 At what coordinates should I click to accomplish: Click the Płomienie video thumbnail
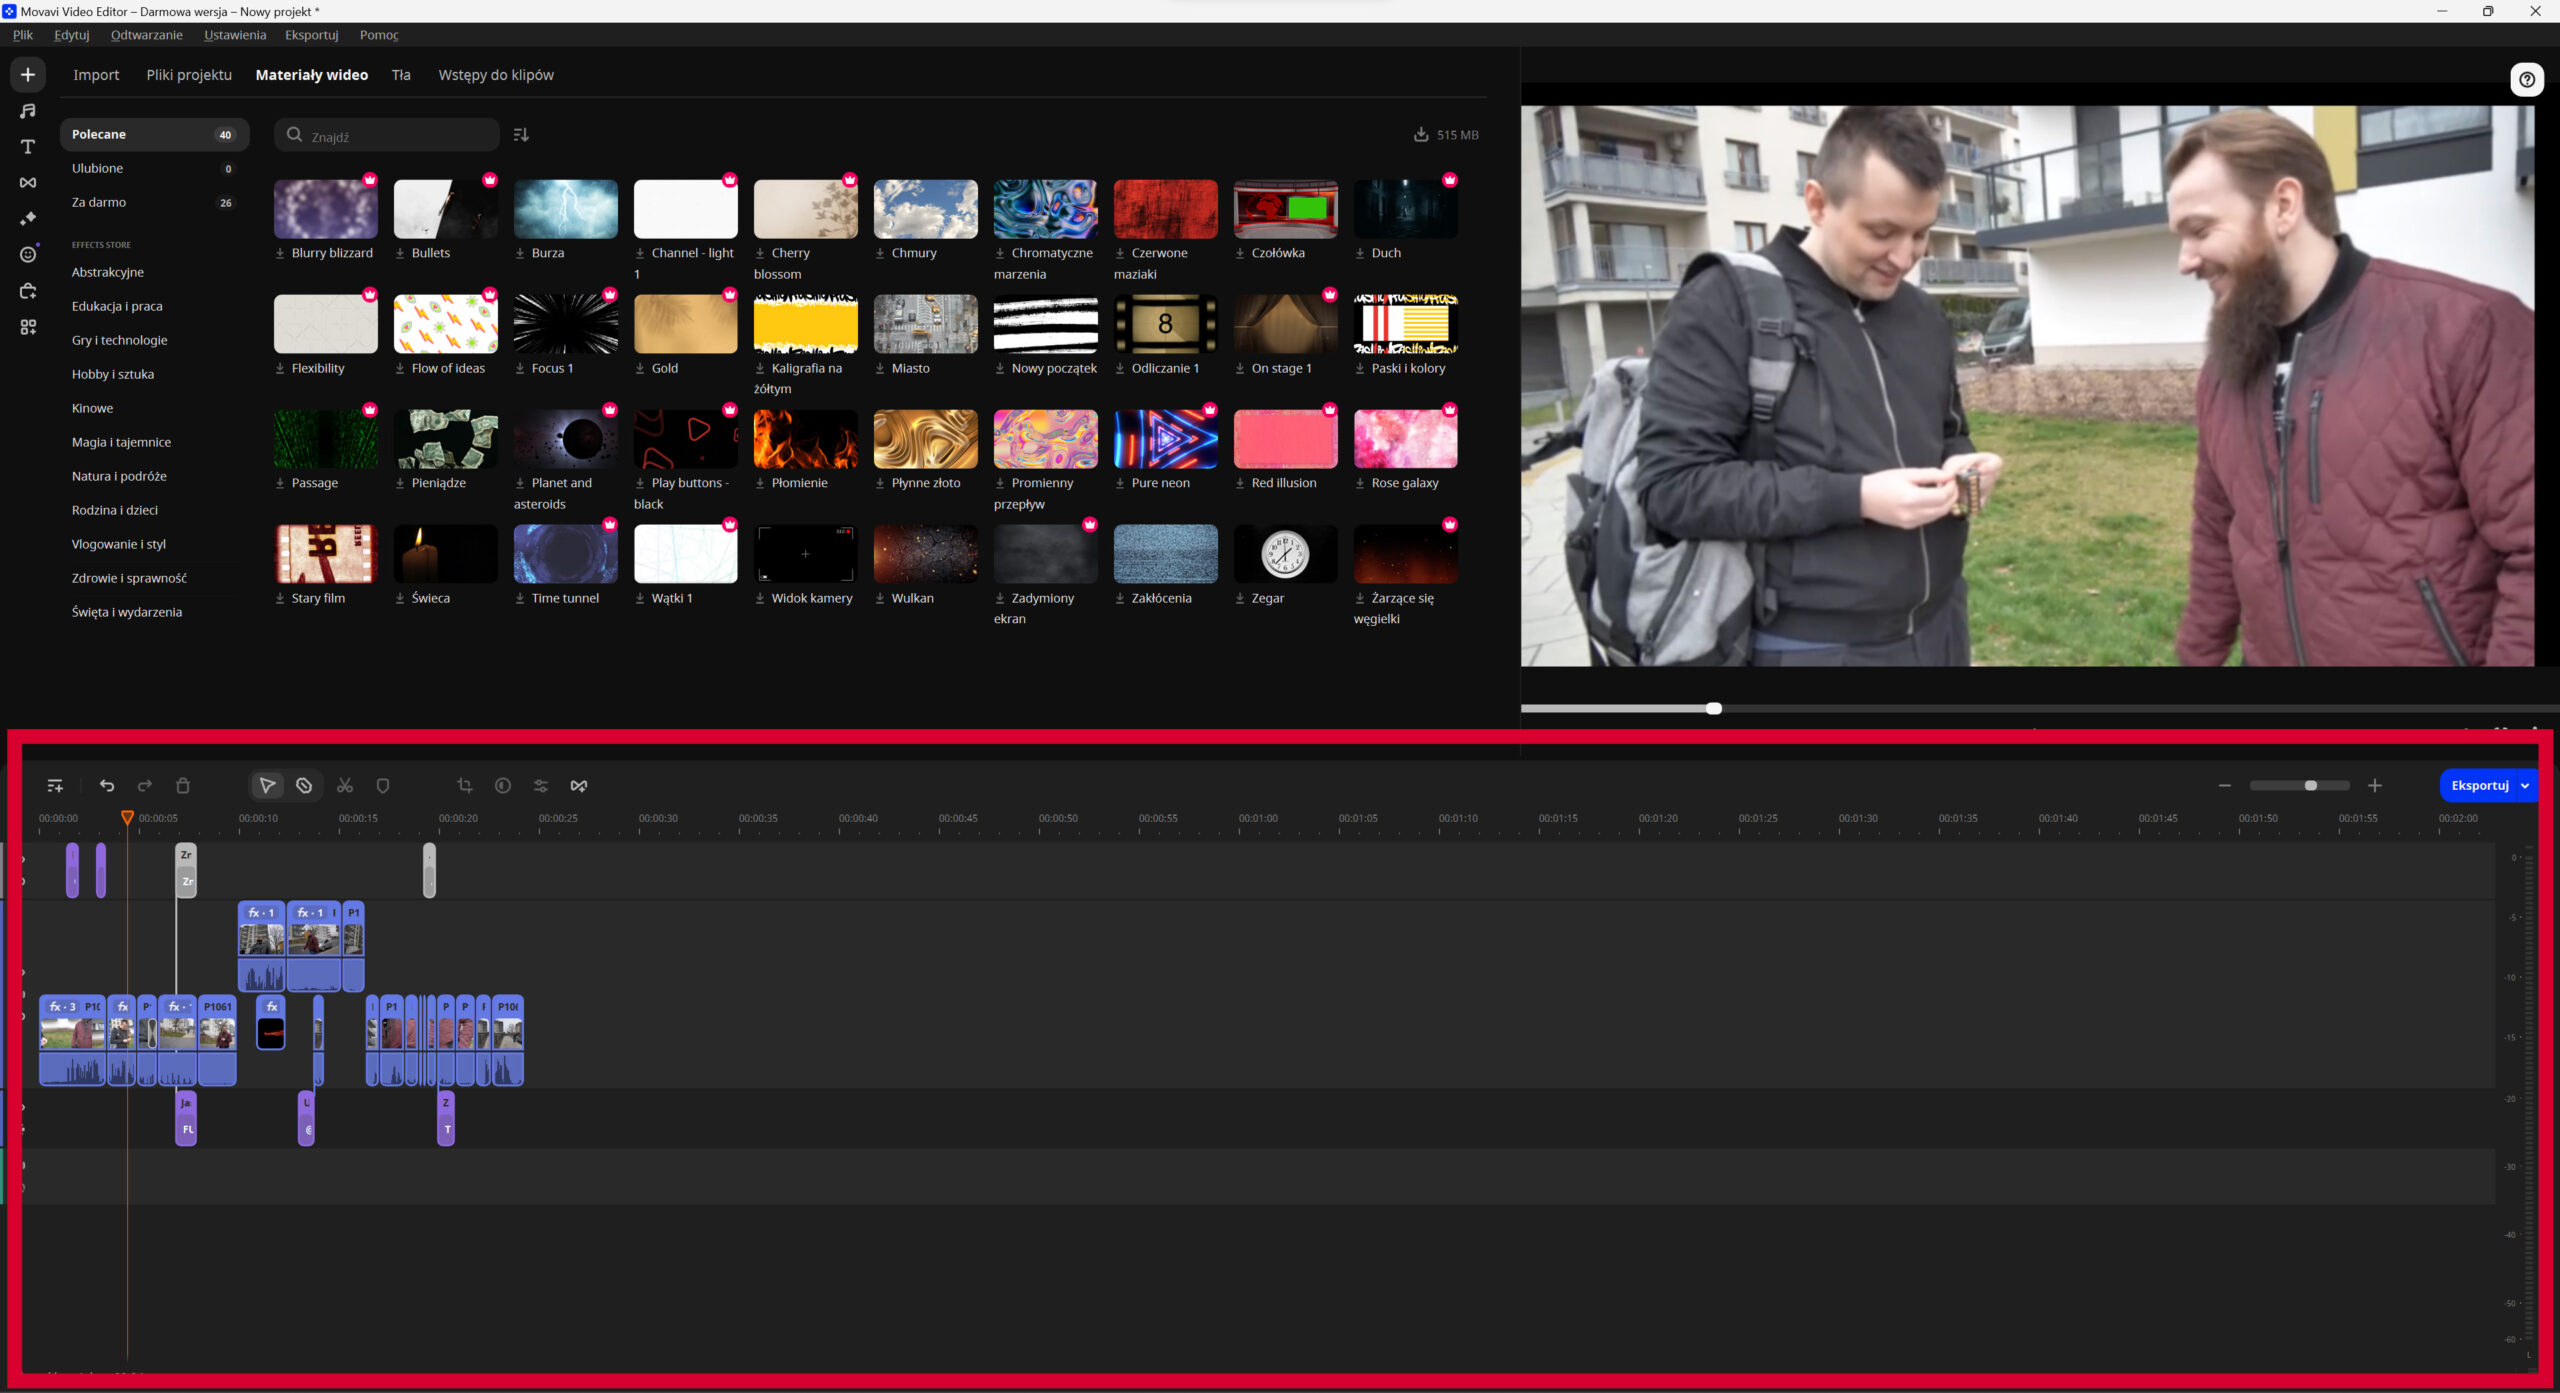[805, 439]
